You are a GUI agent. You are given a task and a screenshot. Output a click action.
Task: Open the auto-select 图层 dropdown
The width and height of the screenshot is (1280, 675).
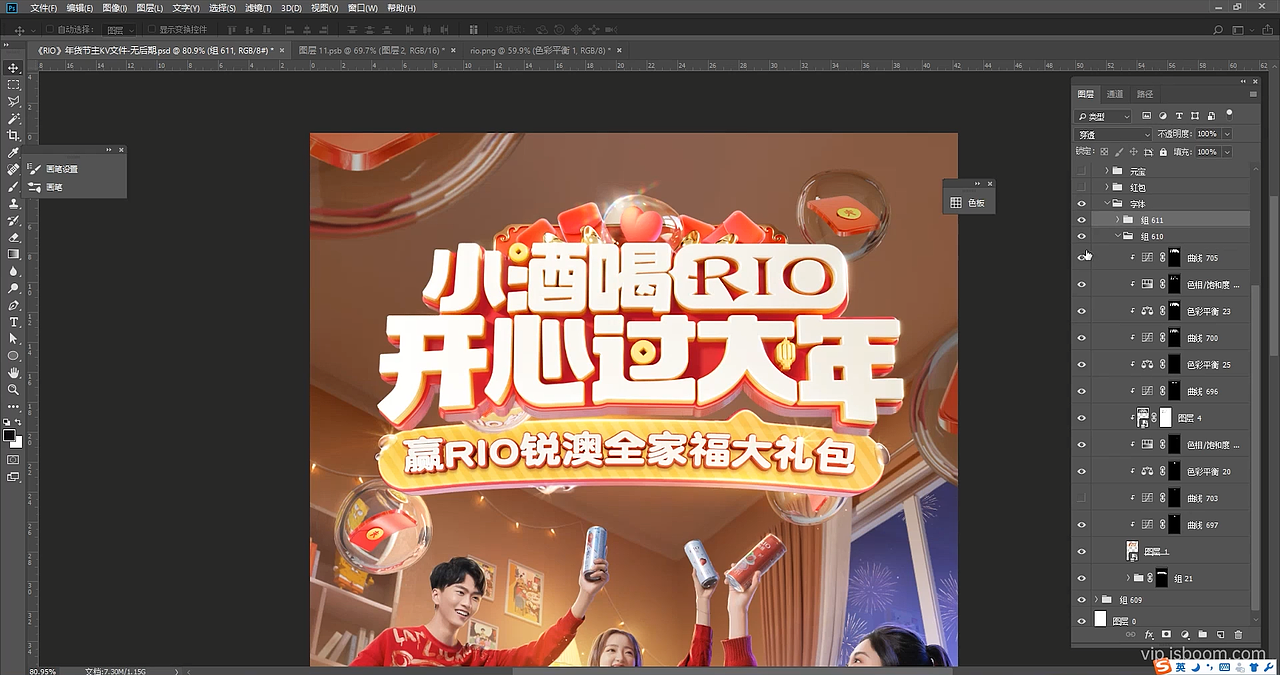point(120,31)
